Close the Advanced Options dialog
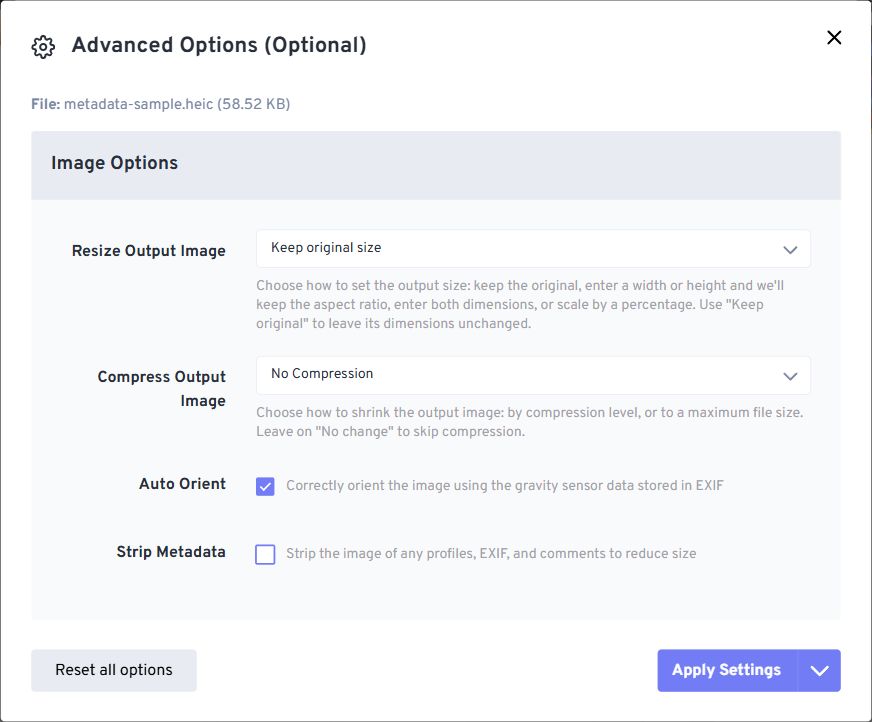Screen dimensions: 872x722 [x=834, y=38]
